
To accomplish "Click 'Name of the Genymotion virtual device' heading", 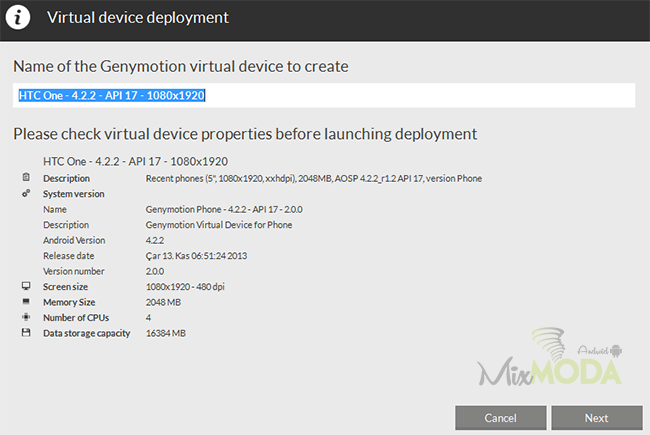I will point(181,66).
